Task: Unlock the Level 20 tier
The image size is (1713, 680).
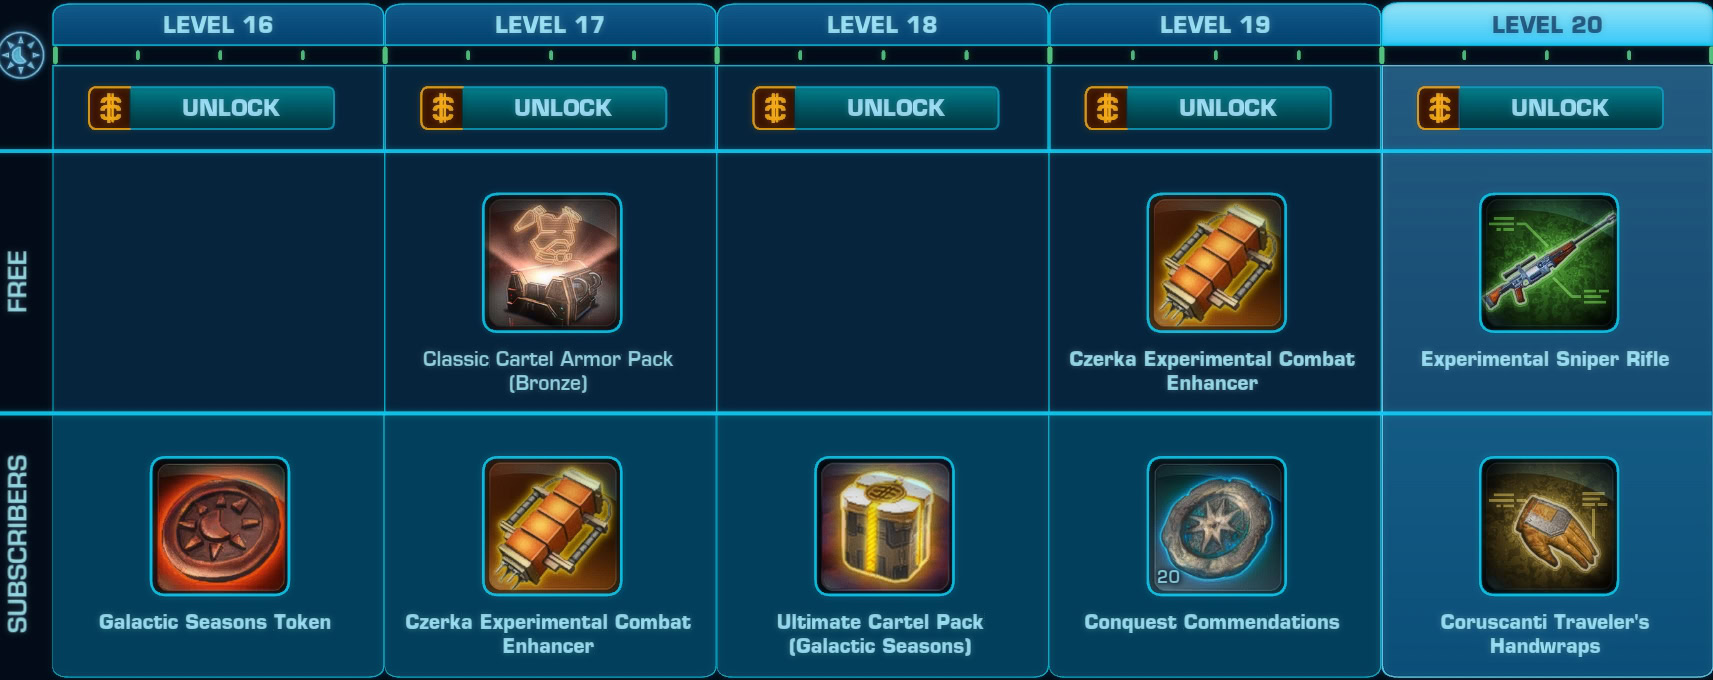Action: [1540, 108]
